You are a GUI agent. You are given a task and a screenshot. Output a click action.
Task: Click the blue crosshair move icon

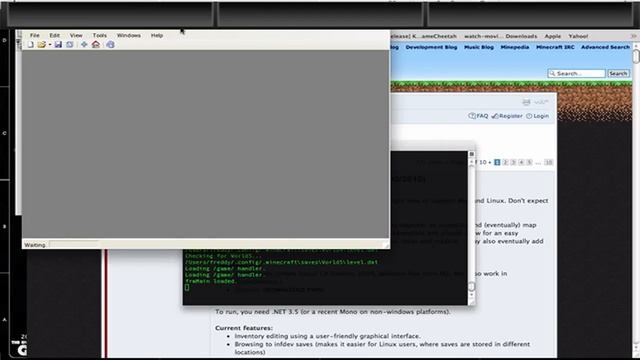pyautogui.click(x=84, y=44)
